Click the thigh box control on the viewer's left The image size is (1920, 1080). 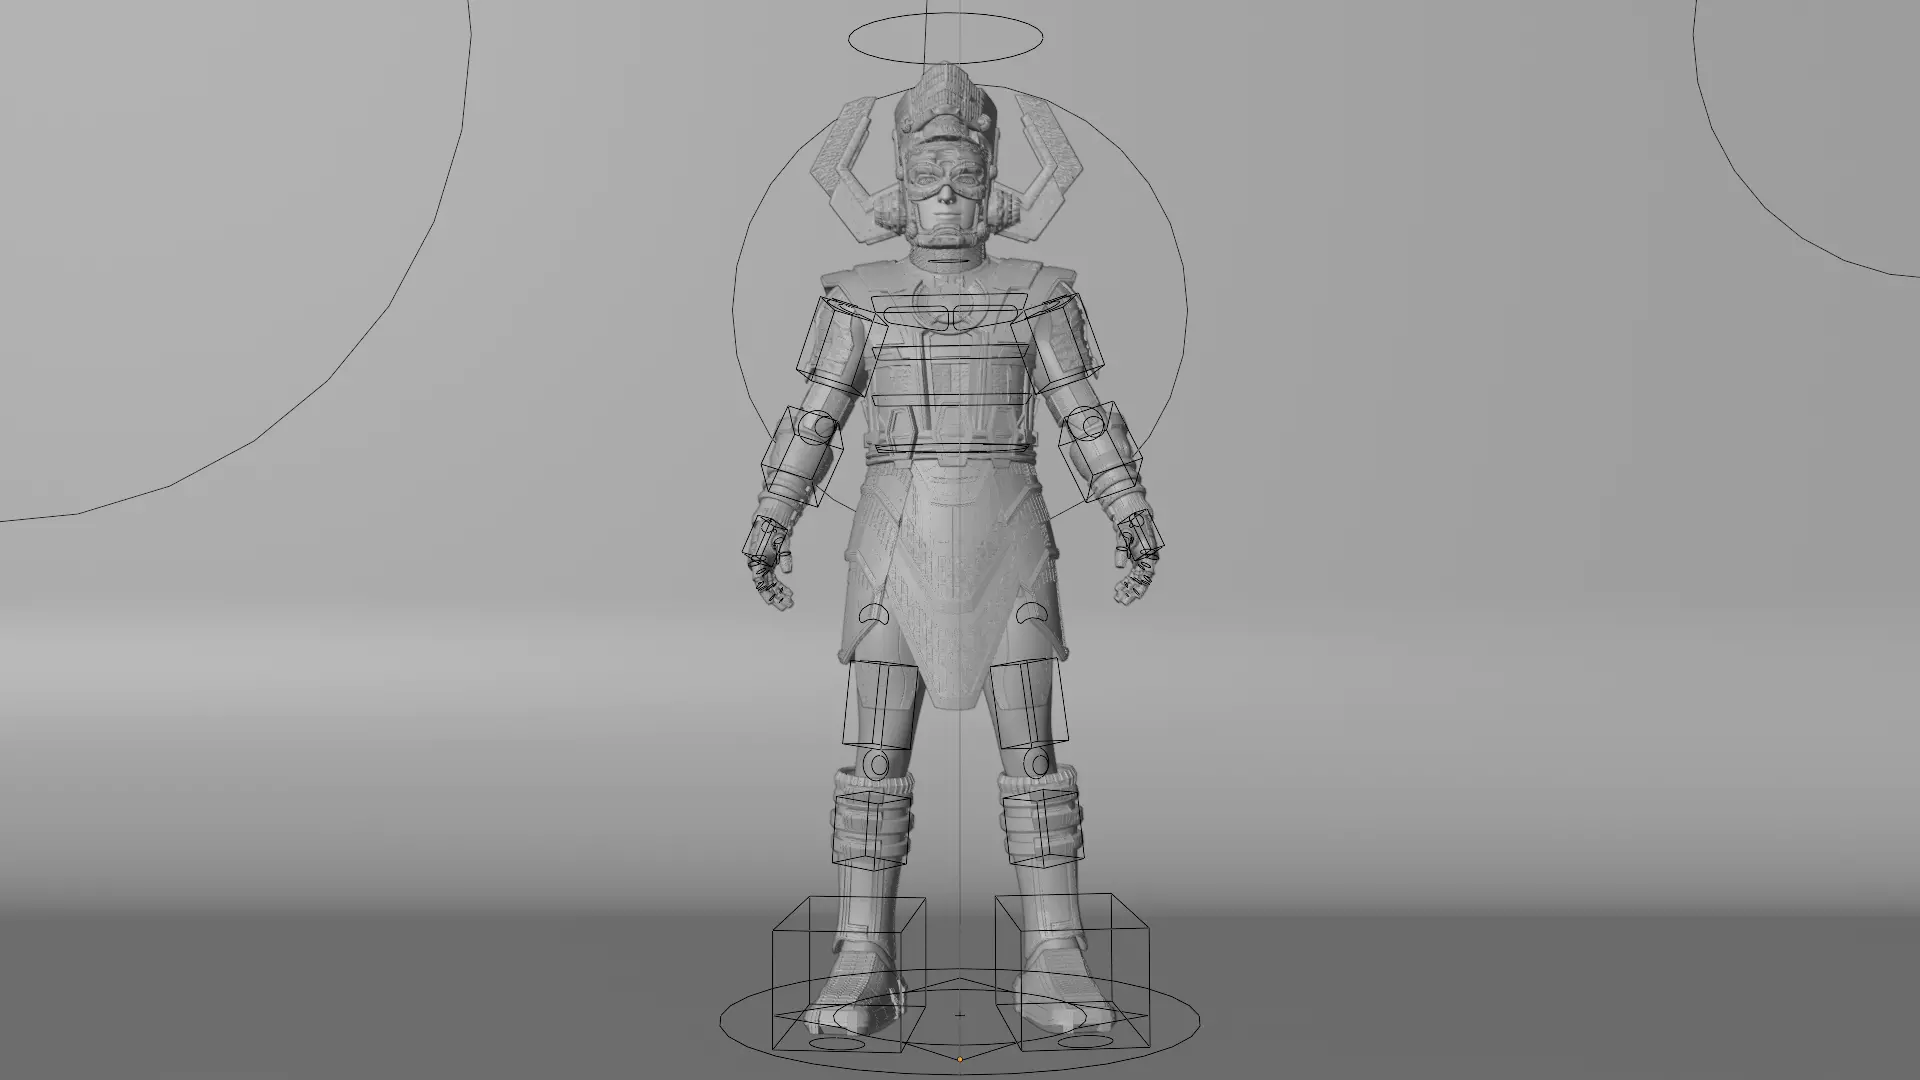point(881,706)
